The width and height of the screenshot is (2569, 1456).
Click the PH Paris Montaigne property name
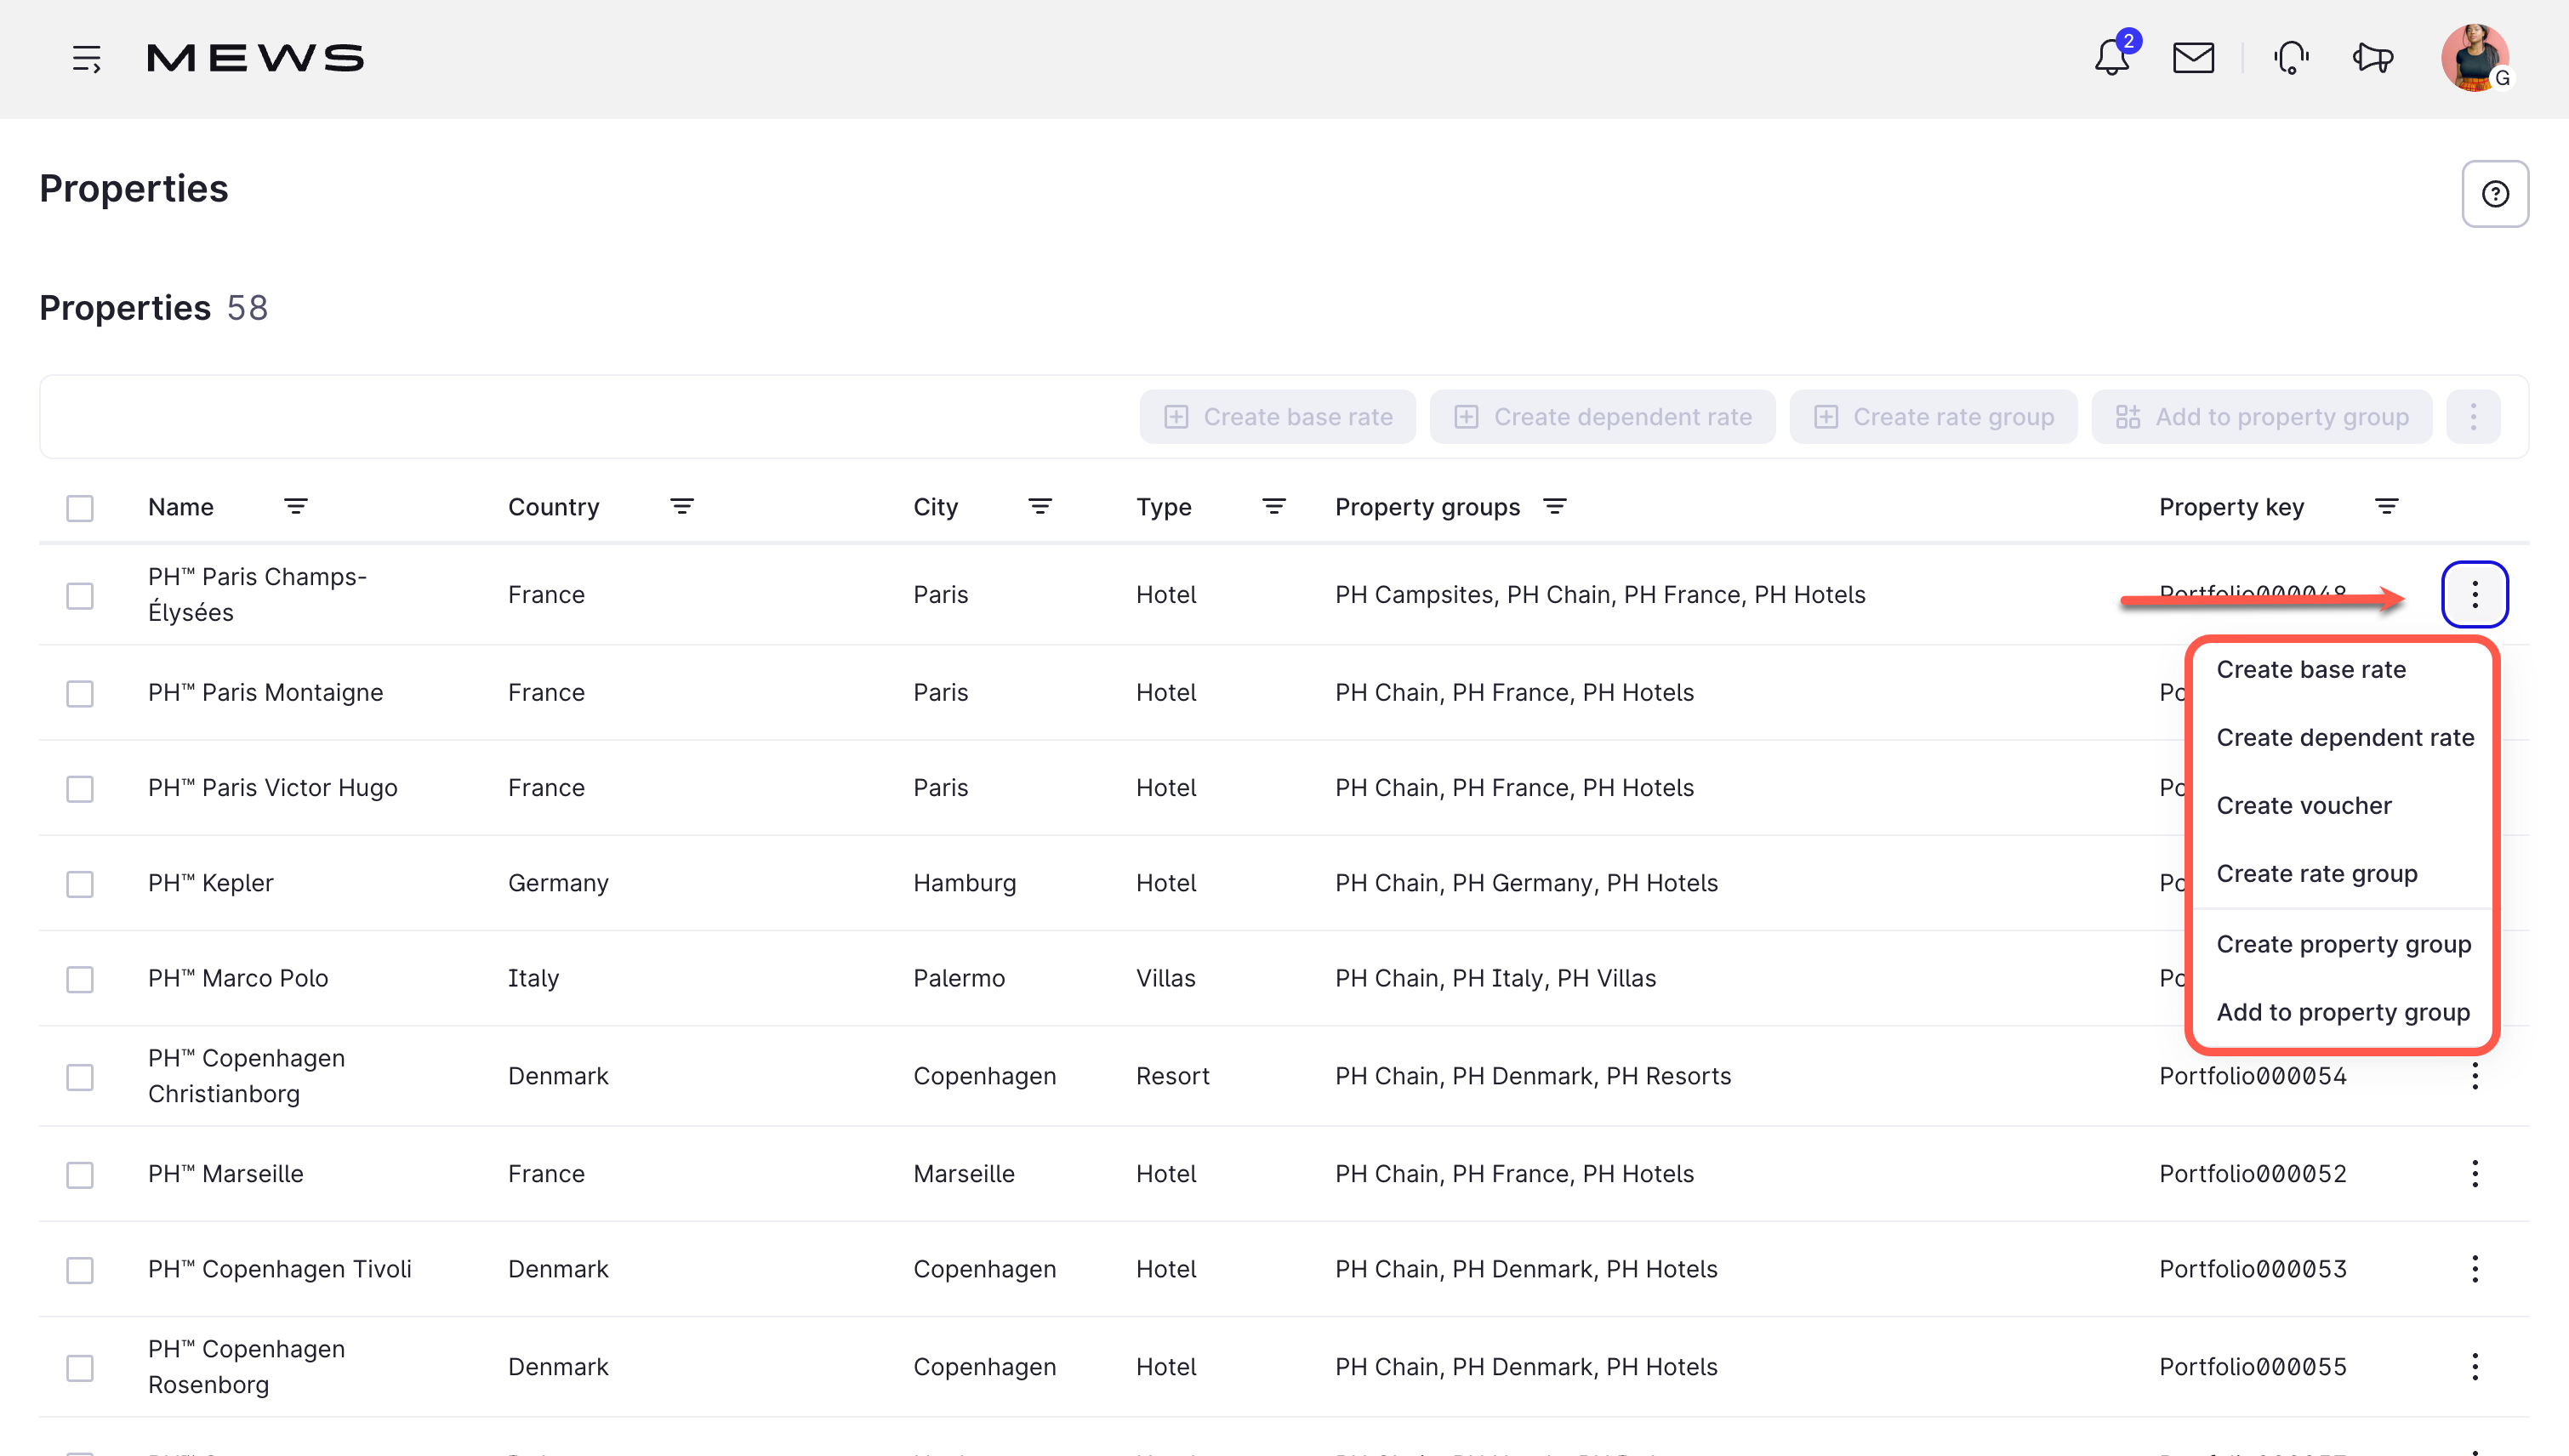pos(265,692)
